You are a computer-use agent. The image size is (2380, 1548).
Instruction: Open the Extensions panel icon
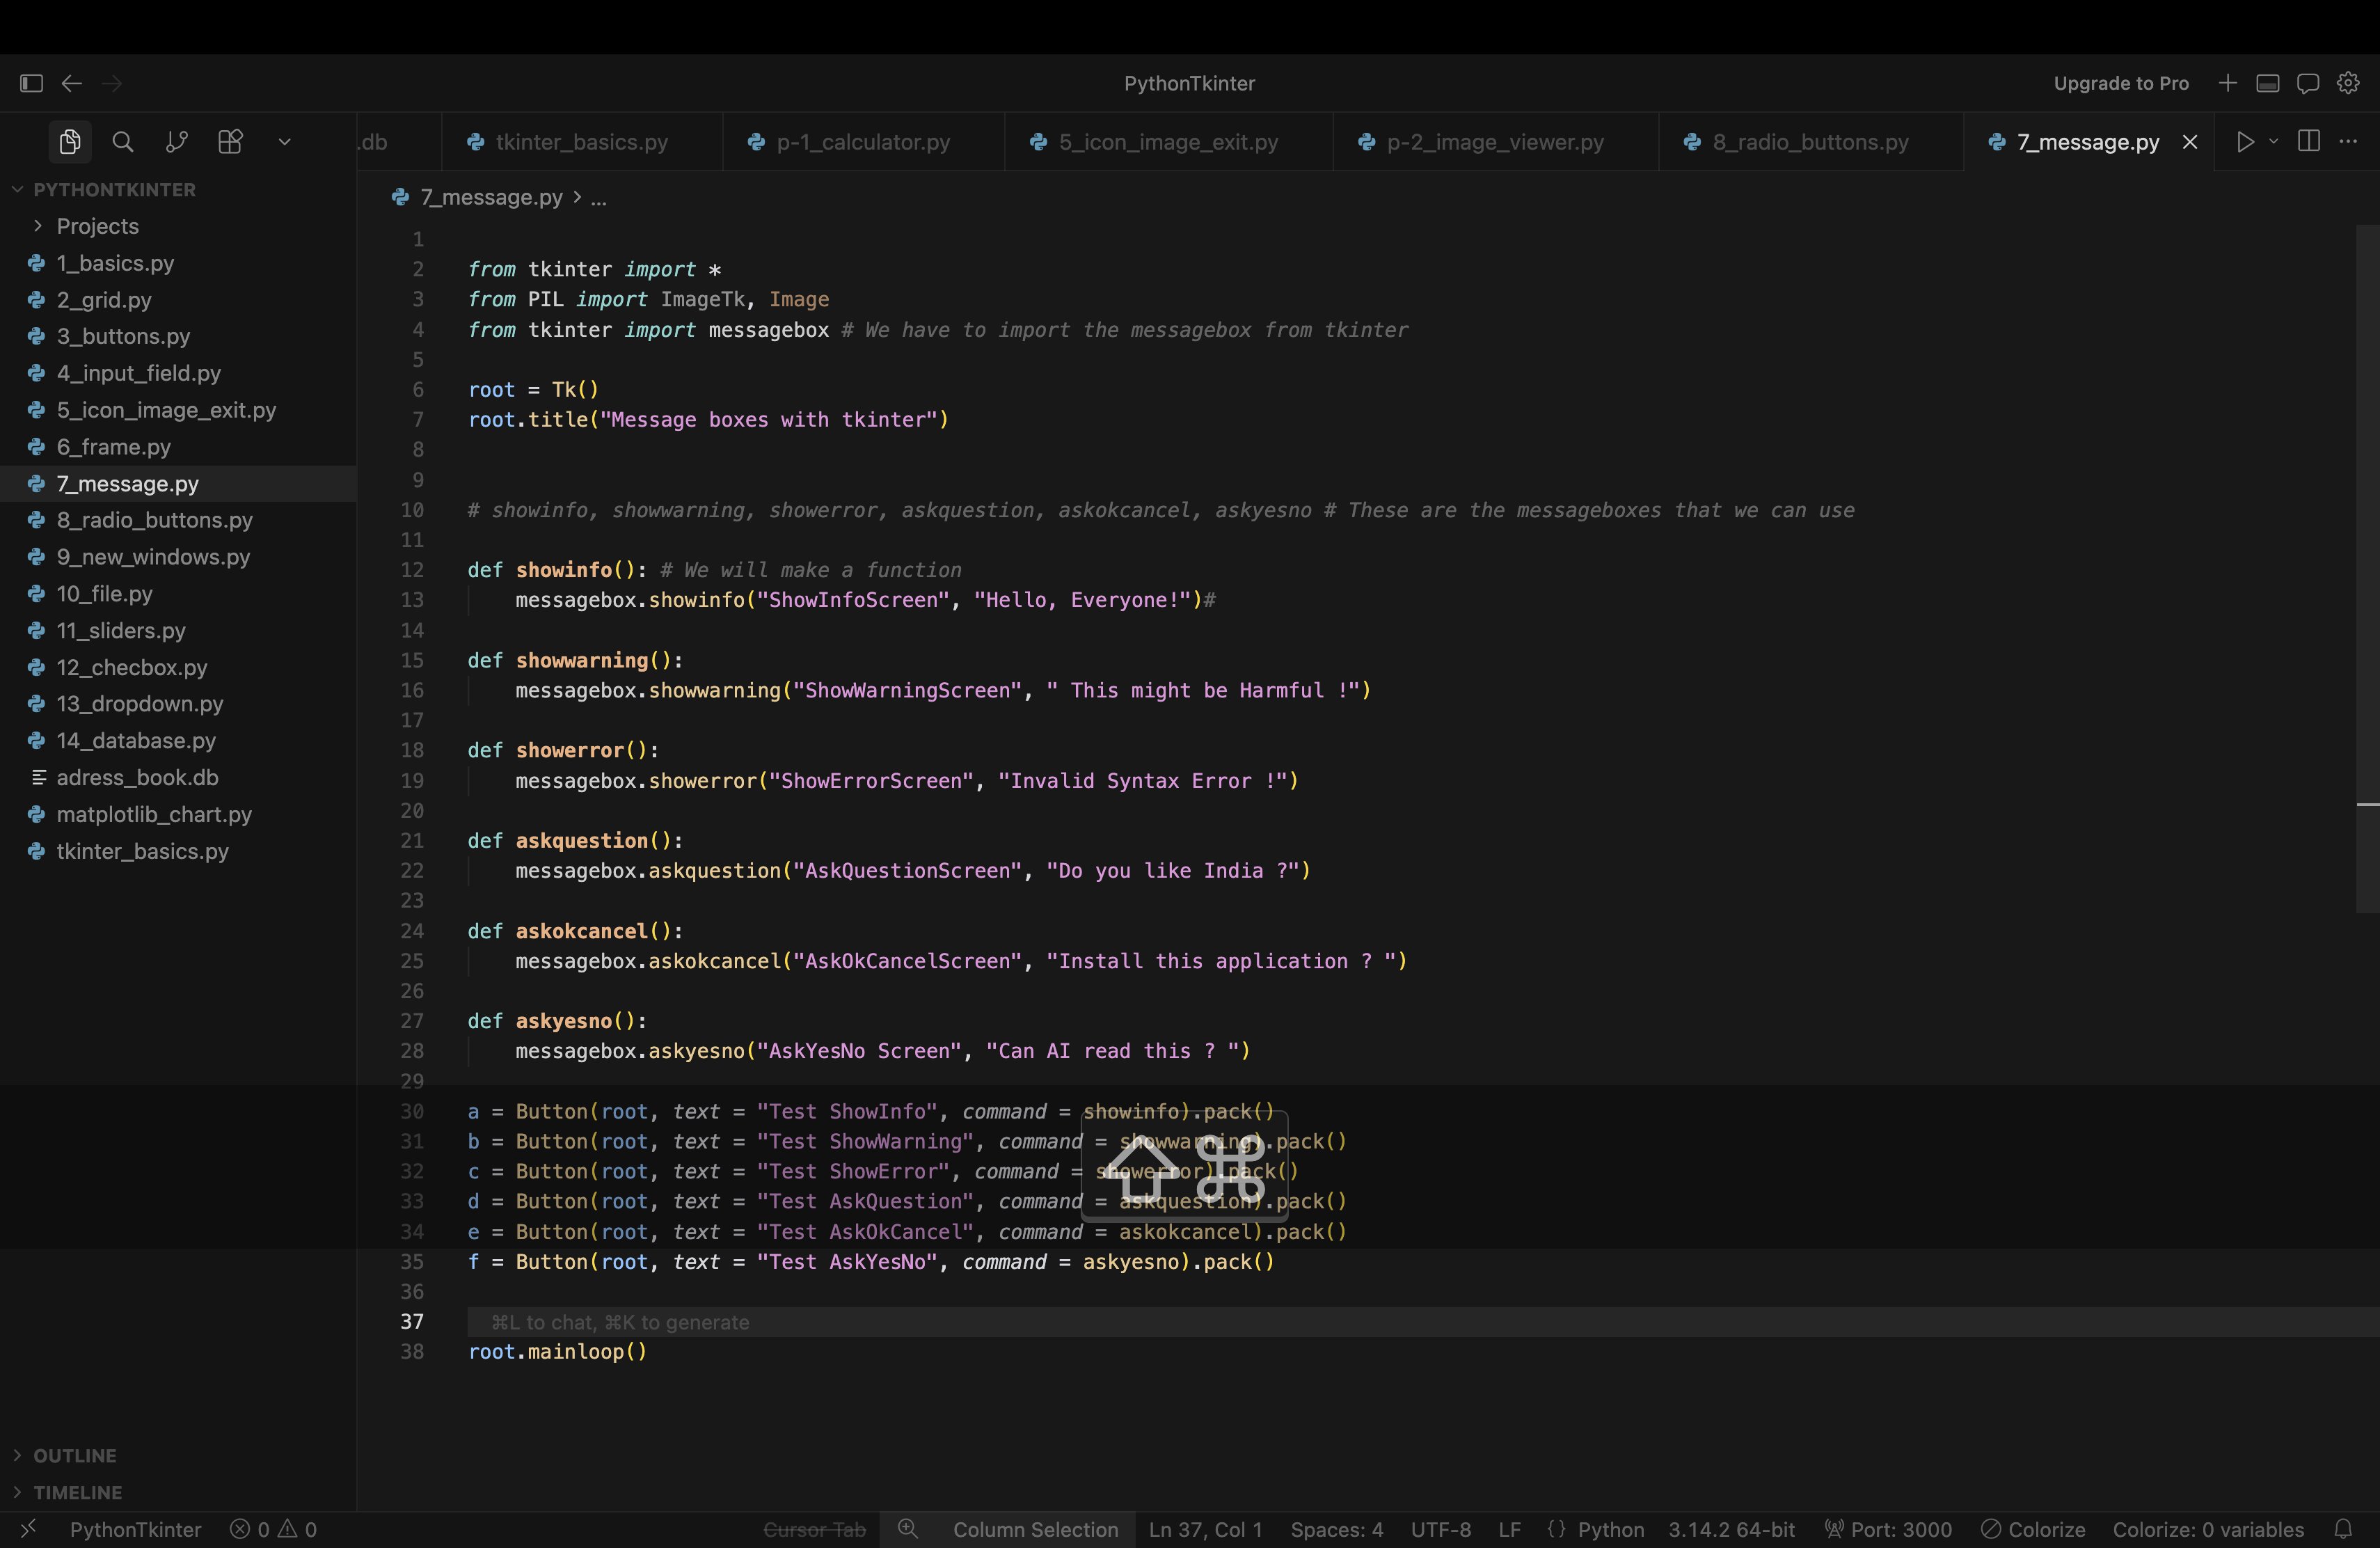tap(230, 142)
